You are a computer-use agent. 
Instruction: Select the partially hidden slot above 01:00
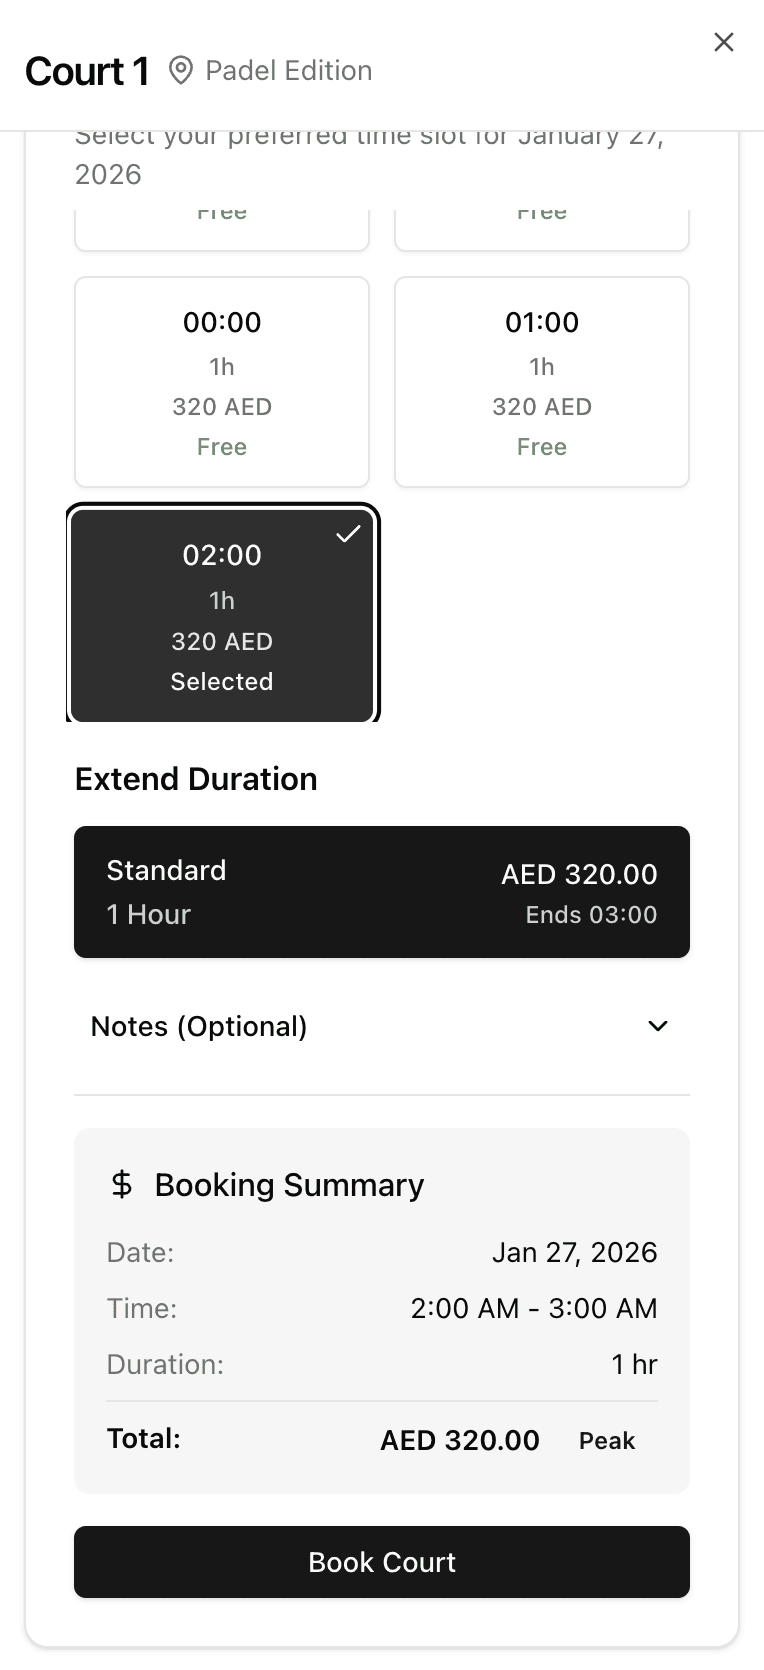(542, 229)
